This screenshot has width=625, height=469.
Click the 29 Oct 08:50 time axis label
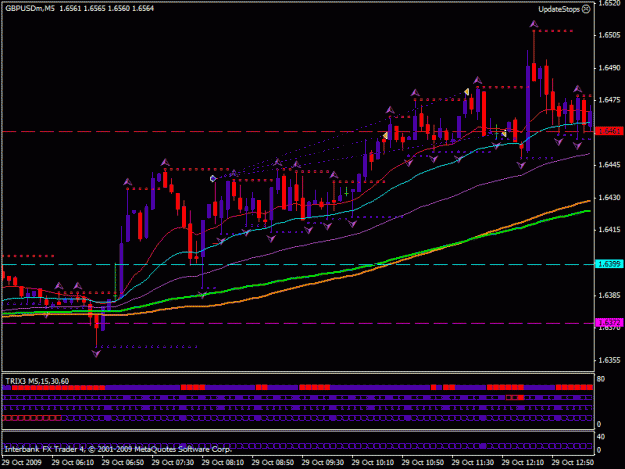click(x=273, y=462)
